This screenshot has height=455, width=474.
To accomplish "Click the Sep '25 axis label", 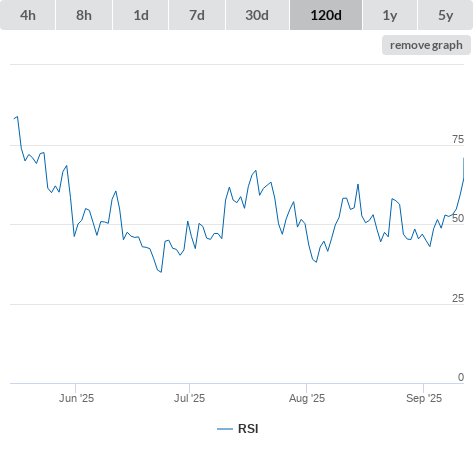I will pos(424,398).
